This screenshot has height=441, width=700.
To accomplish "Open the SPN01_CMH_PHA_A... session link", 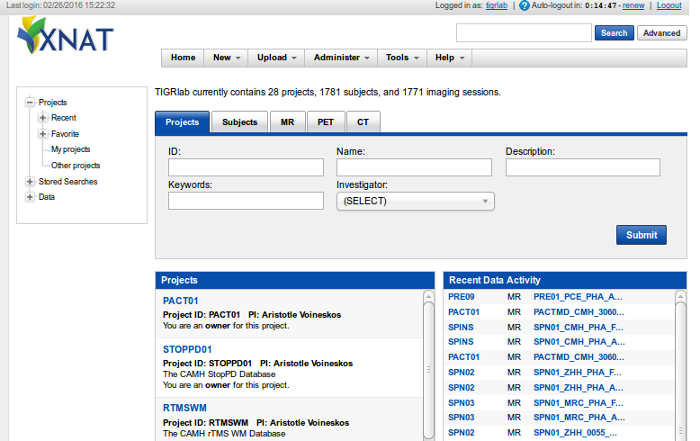I will point(579,342).
